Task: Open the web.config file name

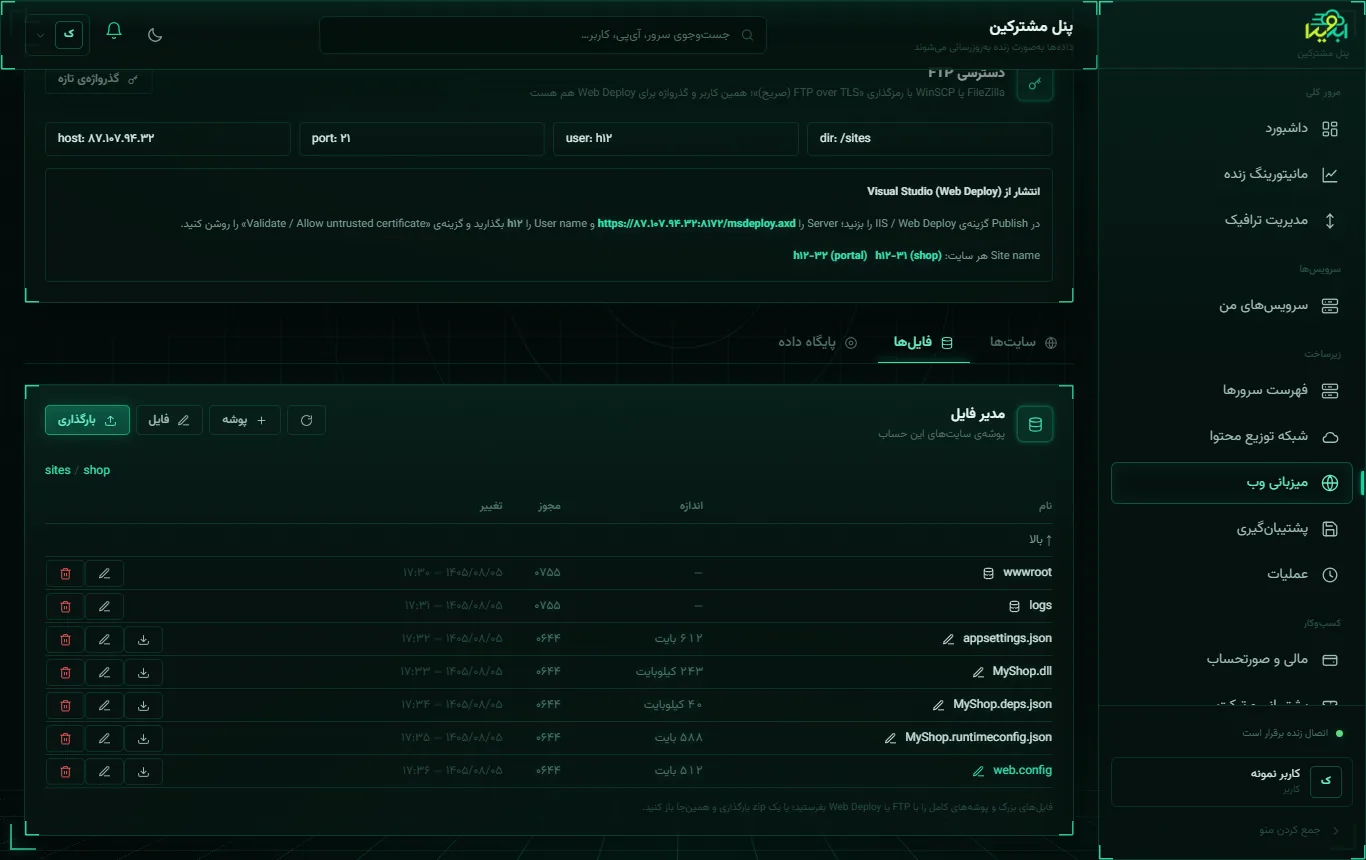Action: pos(1022,771)
